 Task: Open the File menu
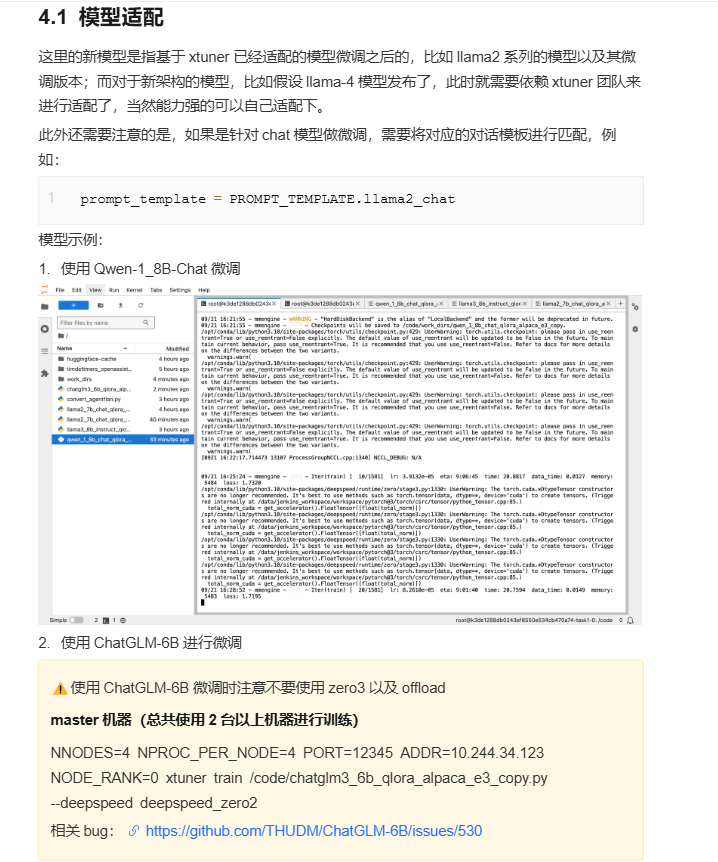click(60, 290)
